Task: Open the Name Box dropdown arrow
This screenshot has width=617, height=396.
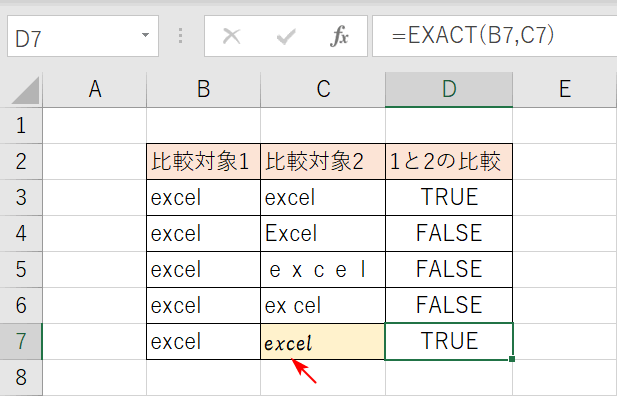Action: click(146, 35)
